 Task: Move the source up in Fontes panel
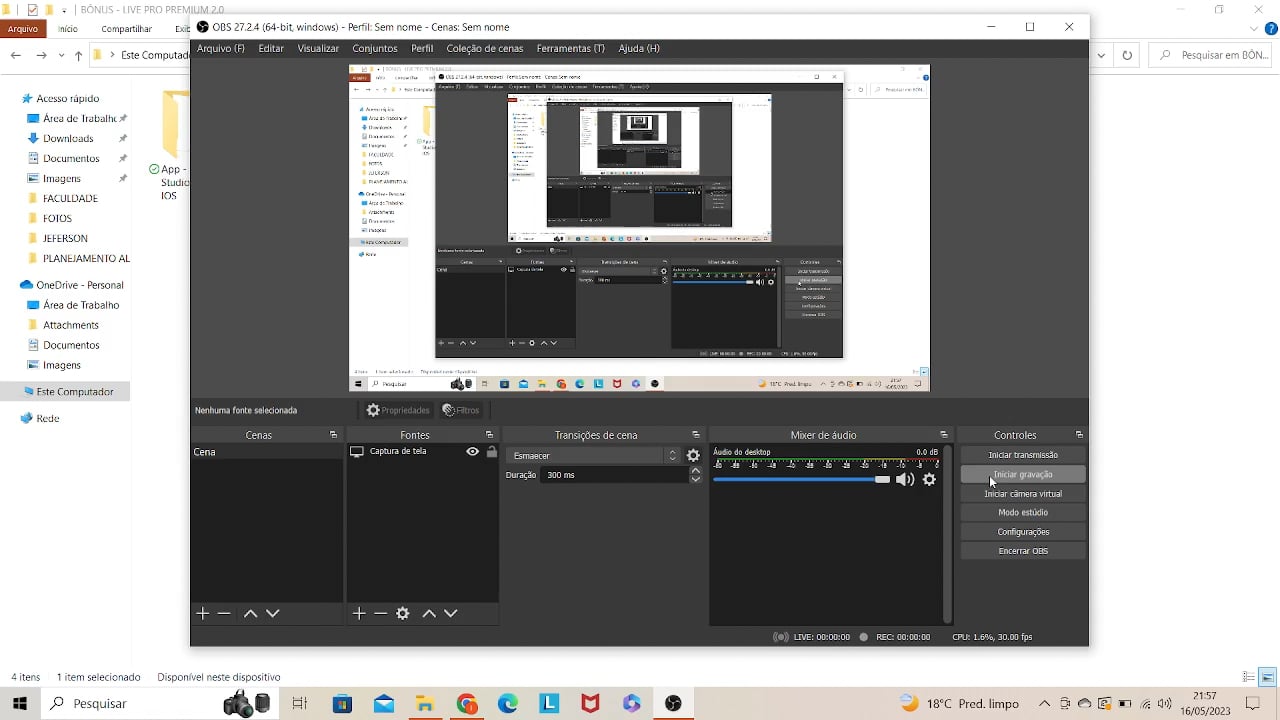429,613
